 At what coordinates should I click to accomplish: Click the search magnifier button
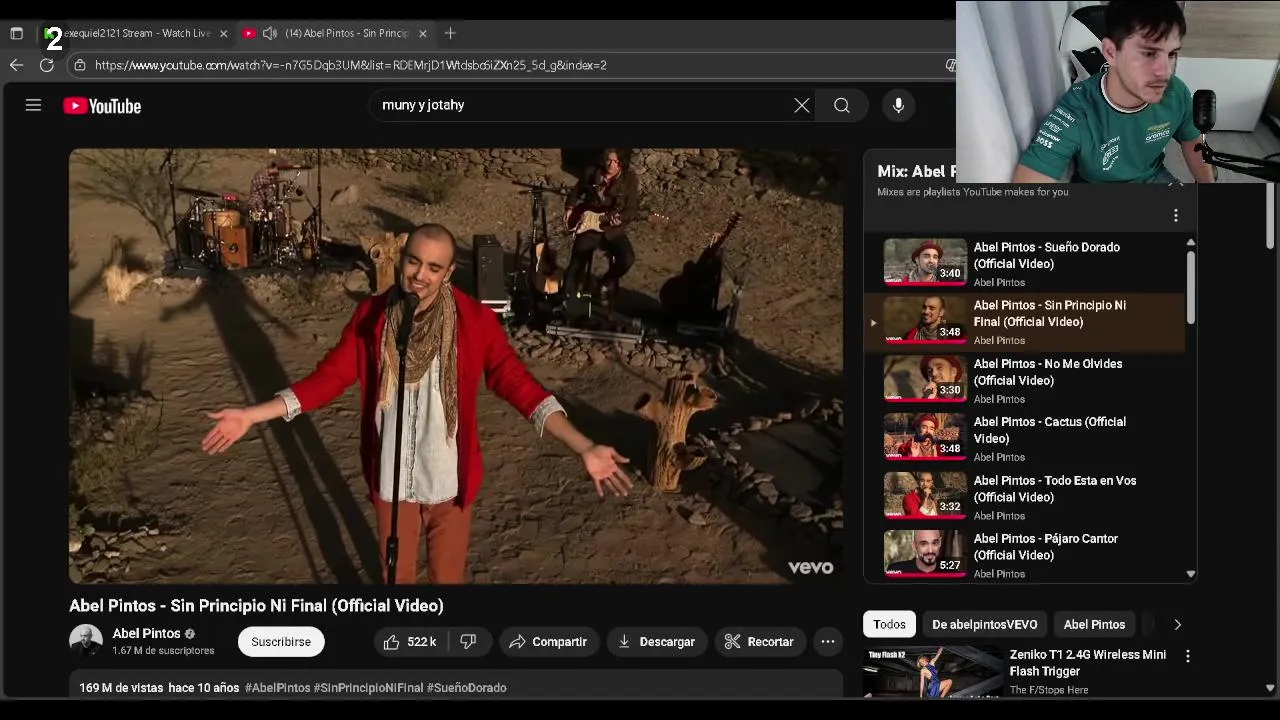[842, 105]
